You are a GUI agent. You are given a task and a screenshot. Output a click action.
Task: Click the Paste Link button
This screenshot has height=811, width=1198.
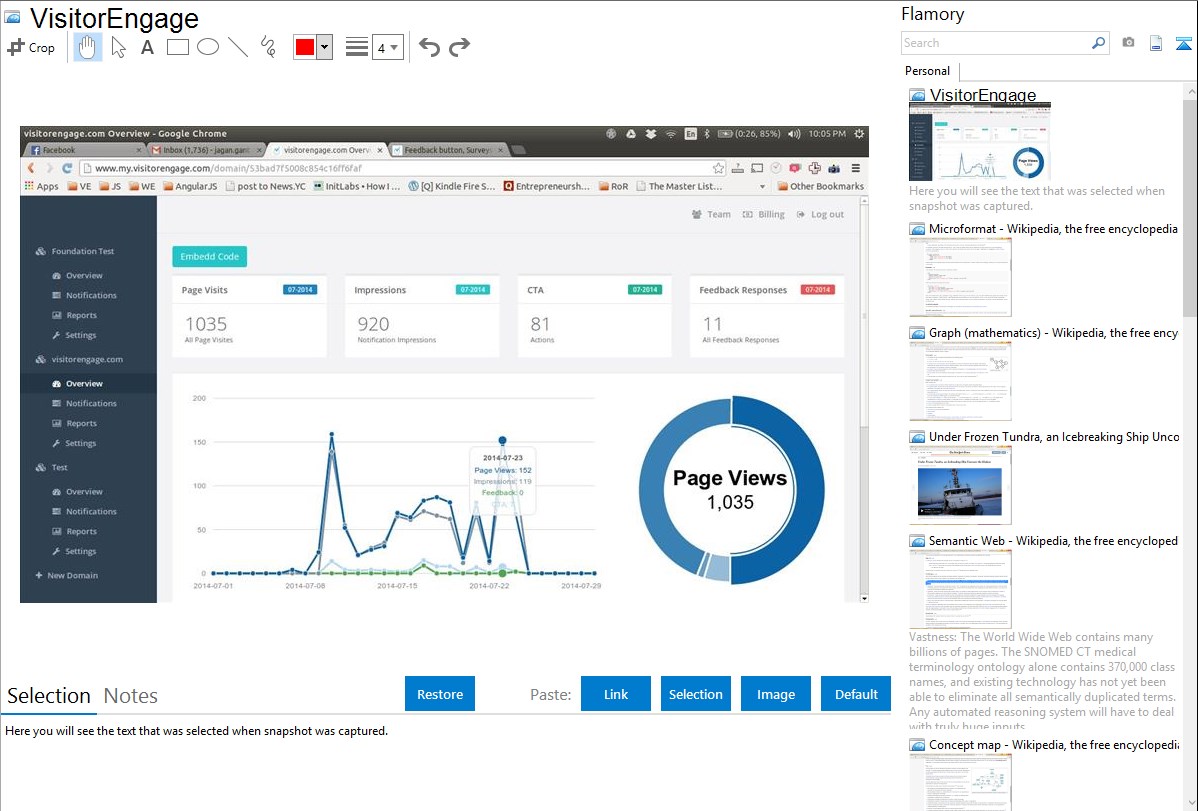[x=616, y=694]
